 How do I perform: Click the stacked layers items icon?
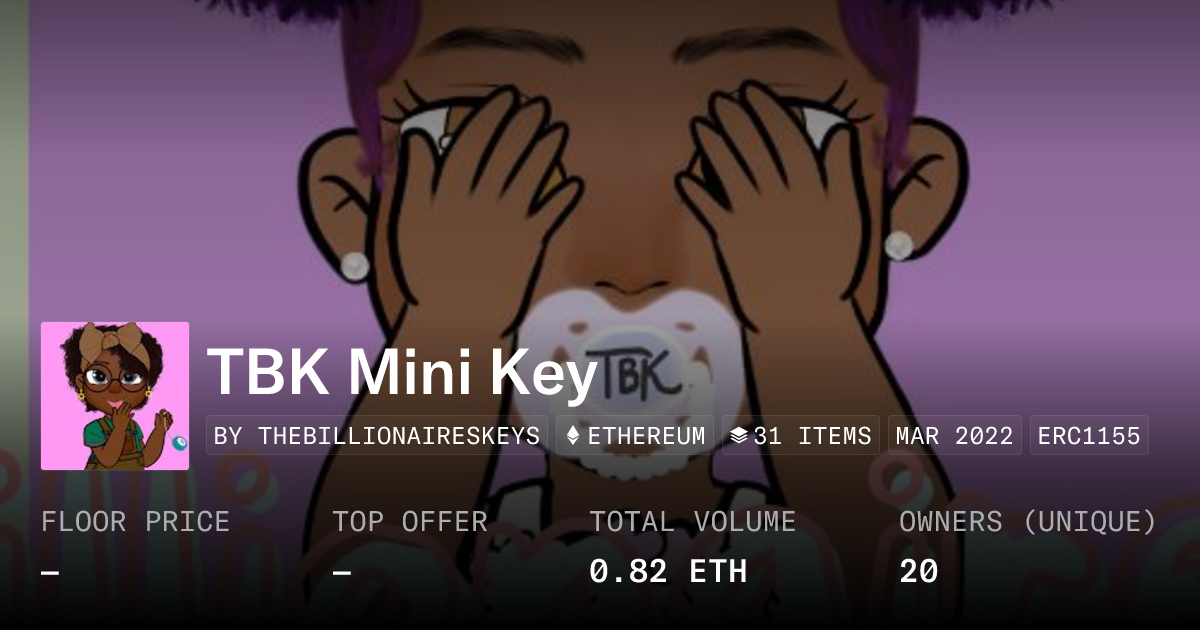point(739,436)
